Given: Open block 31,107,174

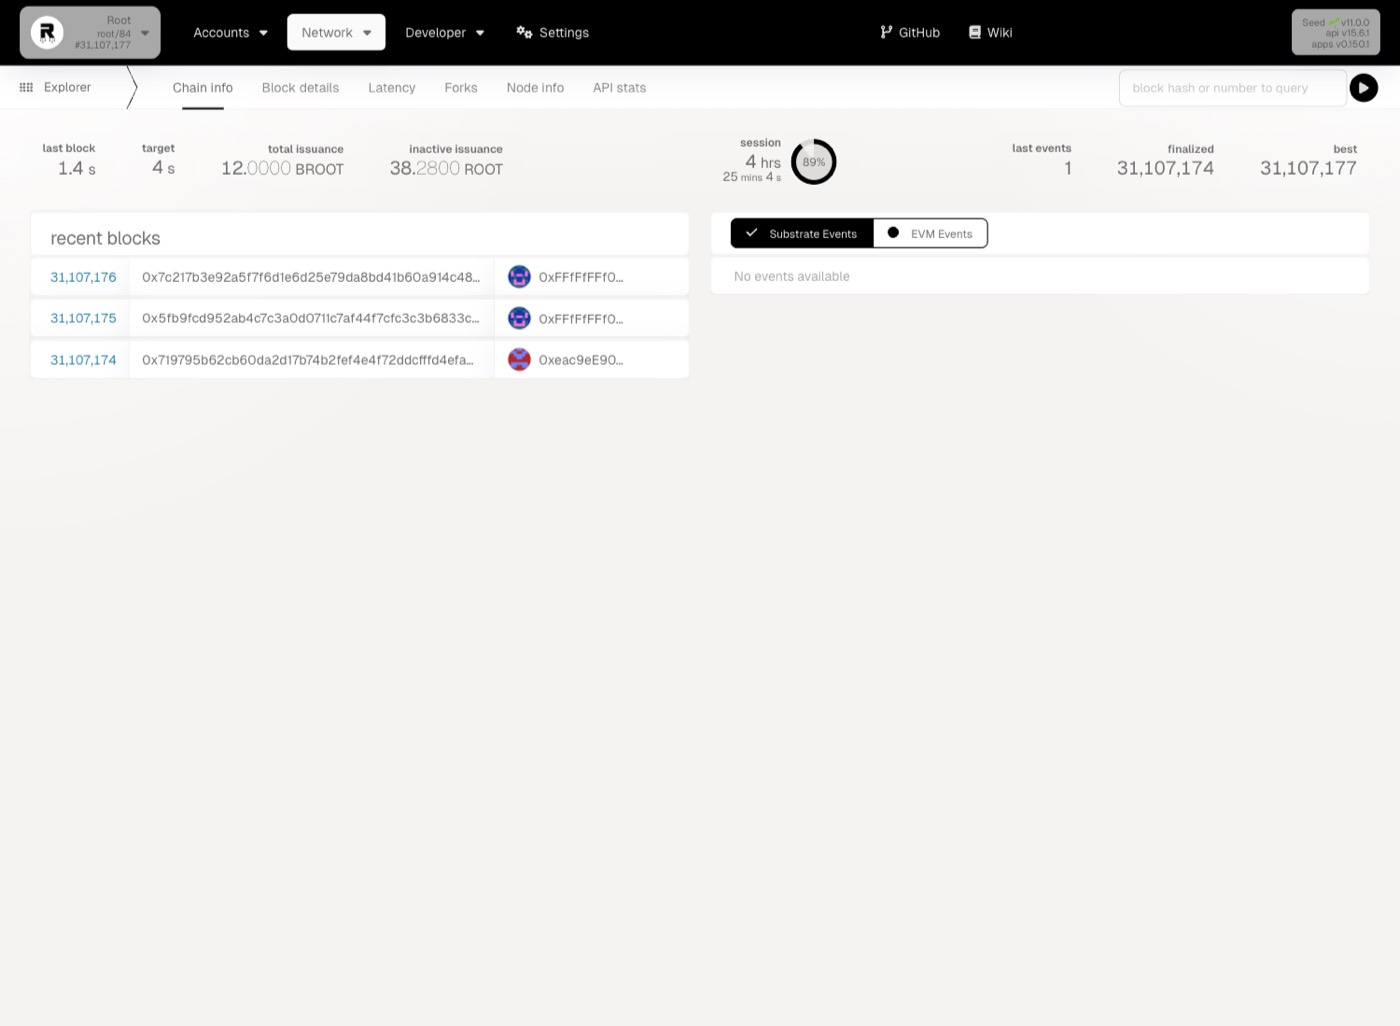Looking at the screenshot, I should point(83,360).
